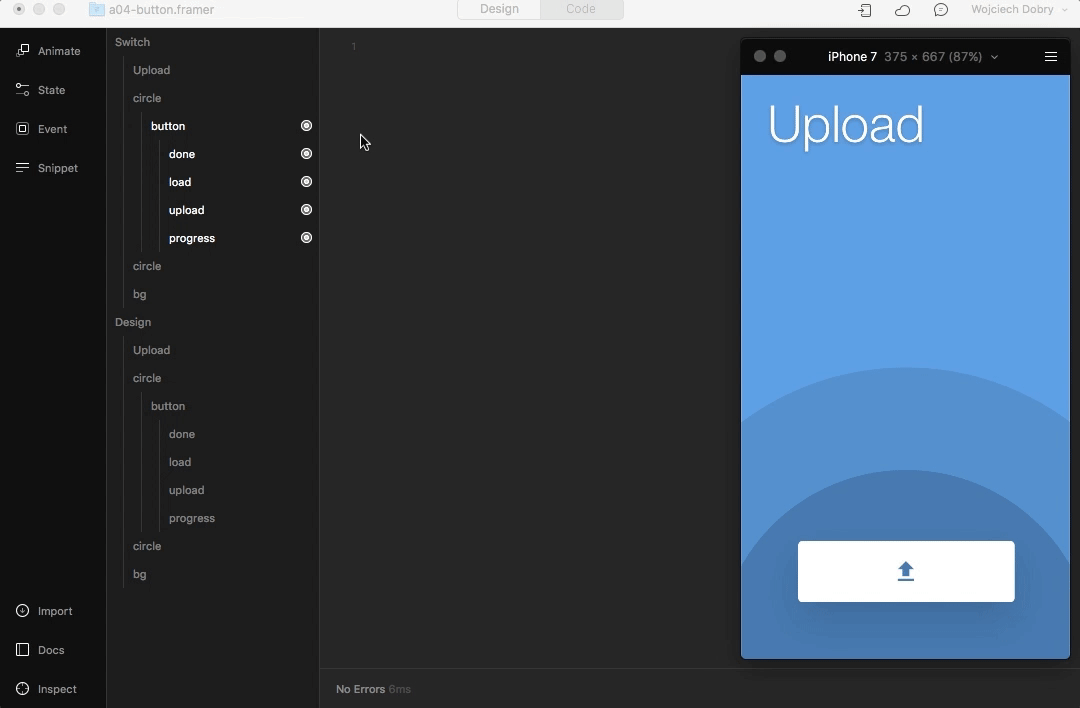Open the iPhone 7 device dropdown

click(x=994, y=57)
